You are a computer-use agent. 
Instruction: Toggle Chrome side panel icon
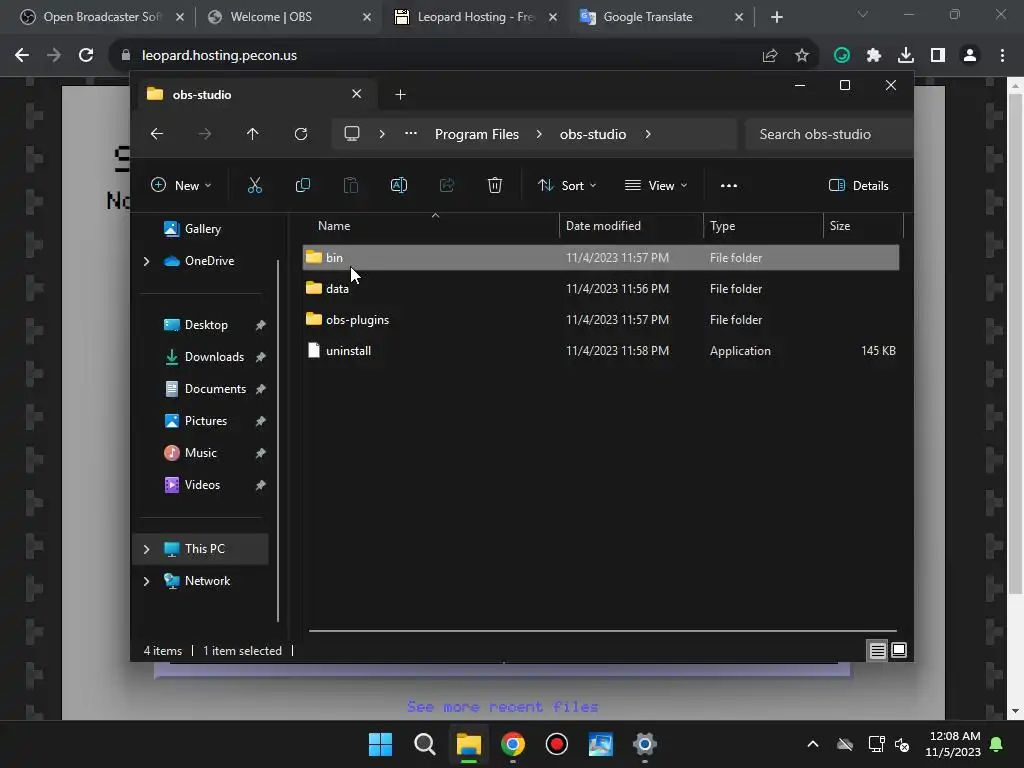(938, 56)
